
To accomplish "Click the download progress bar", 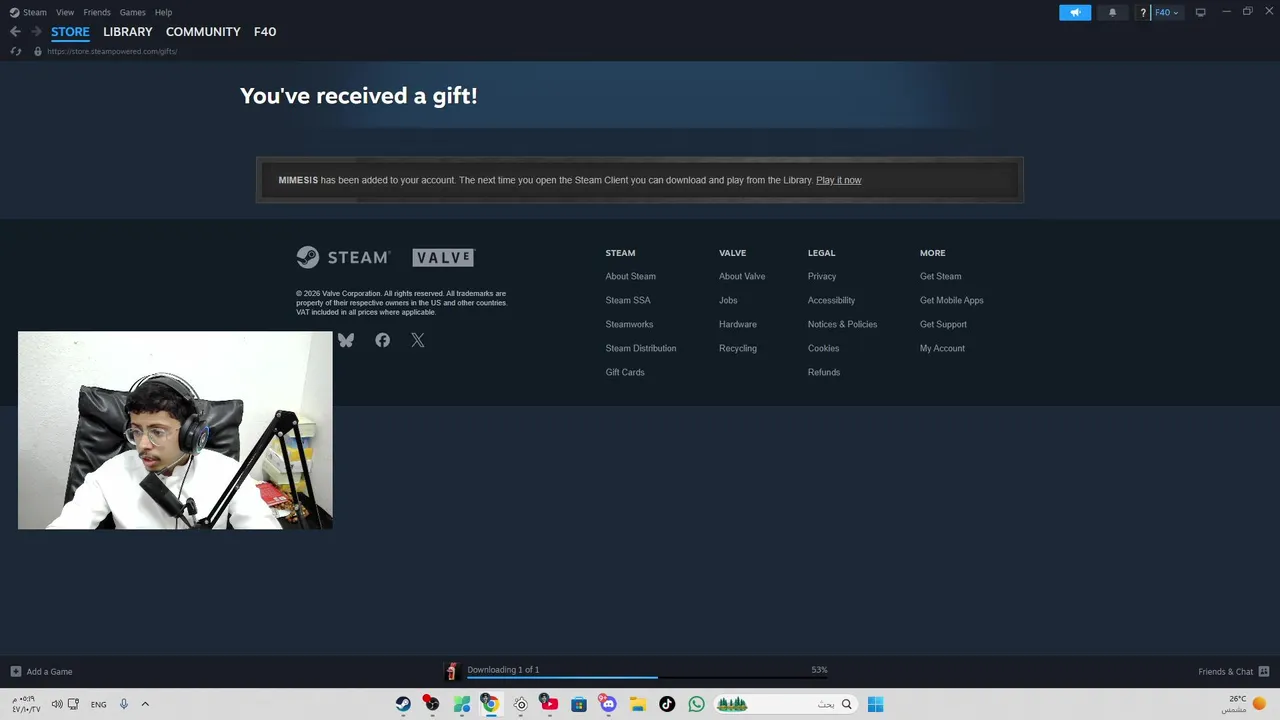I will (647, 678).
